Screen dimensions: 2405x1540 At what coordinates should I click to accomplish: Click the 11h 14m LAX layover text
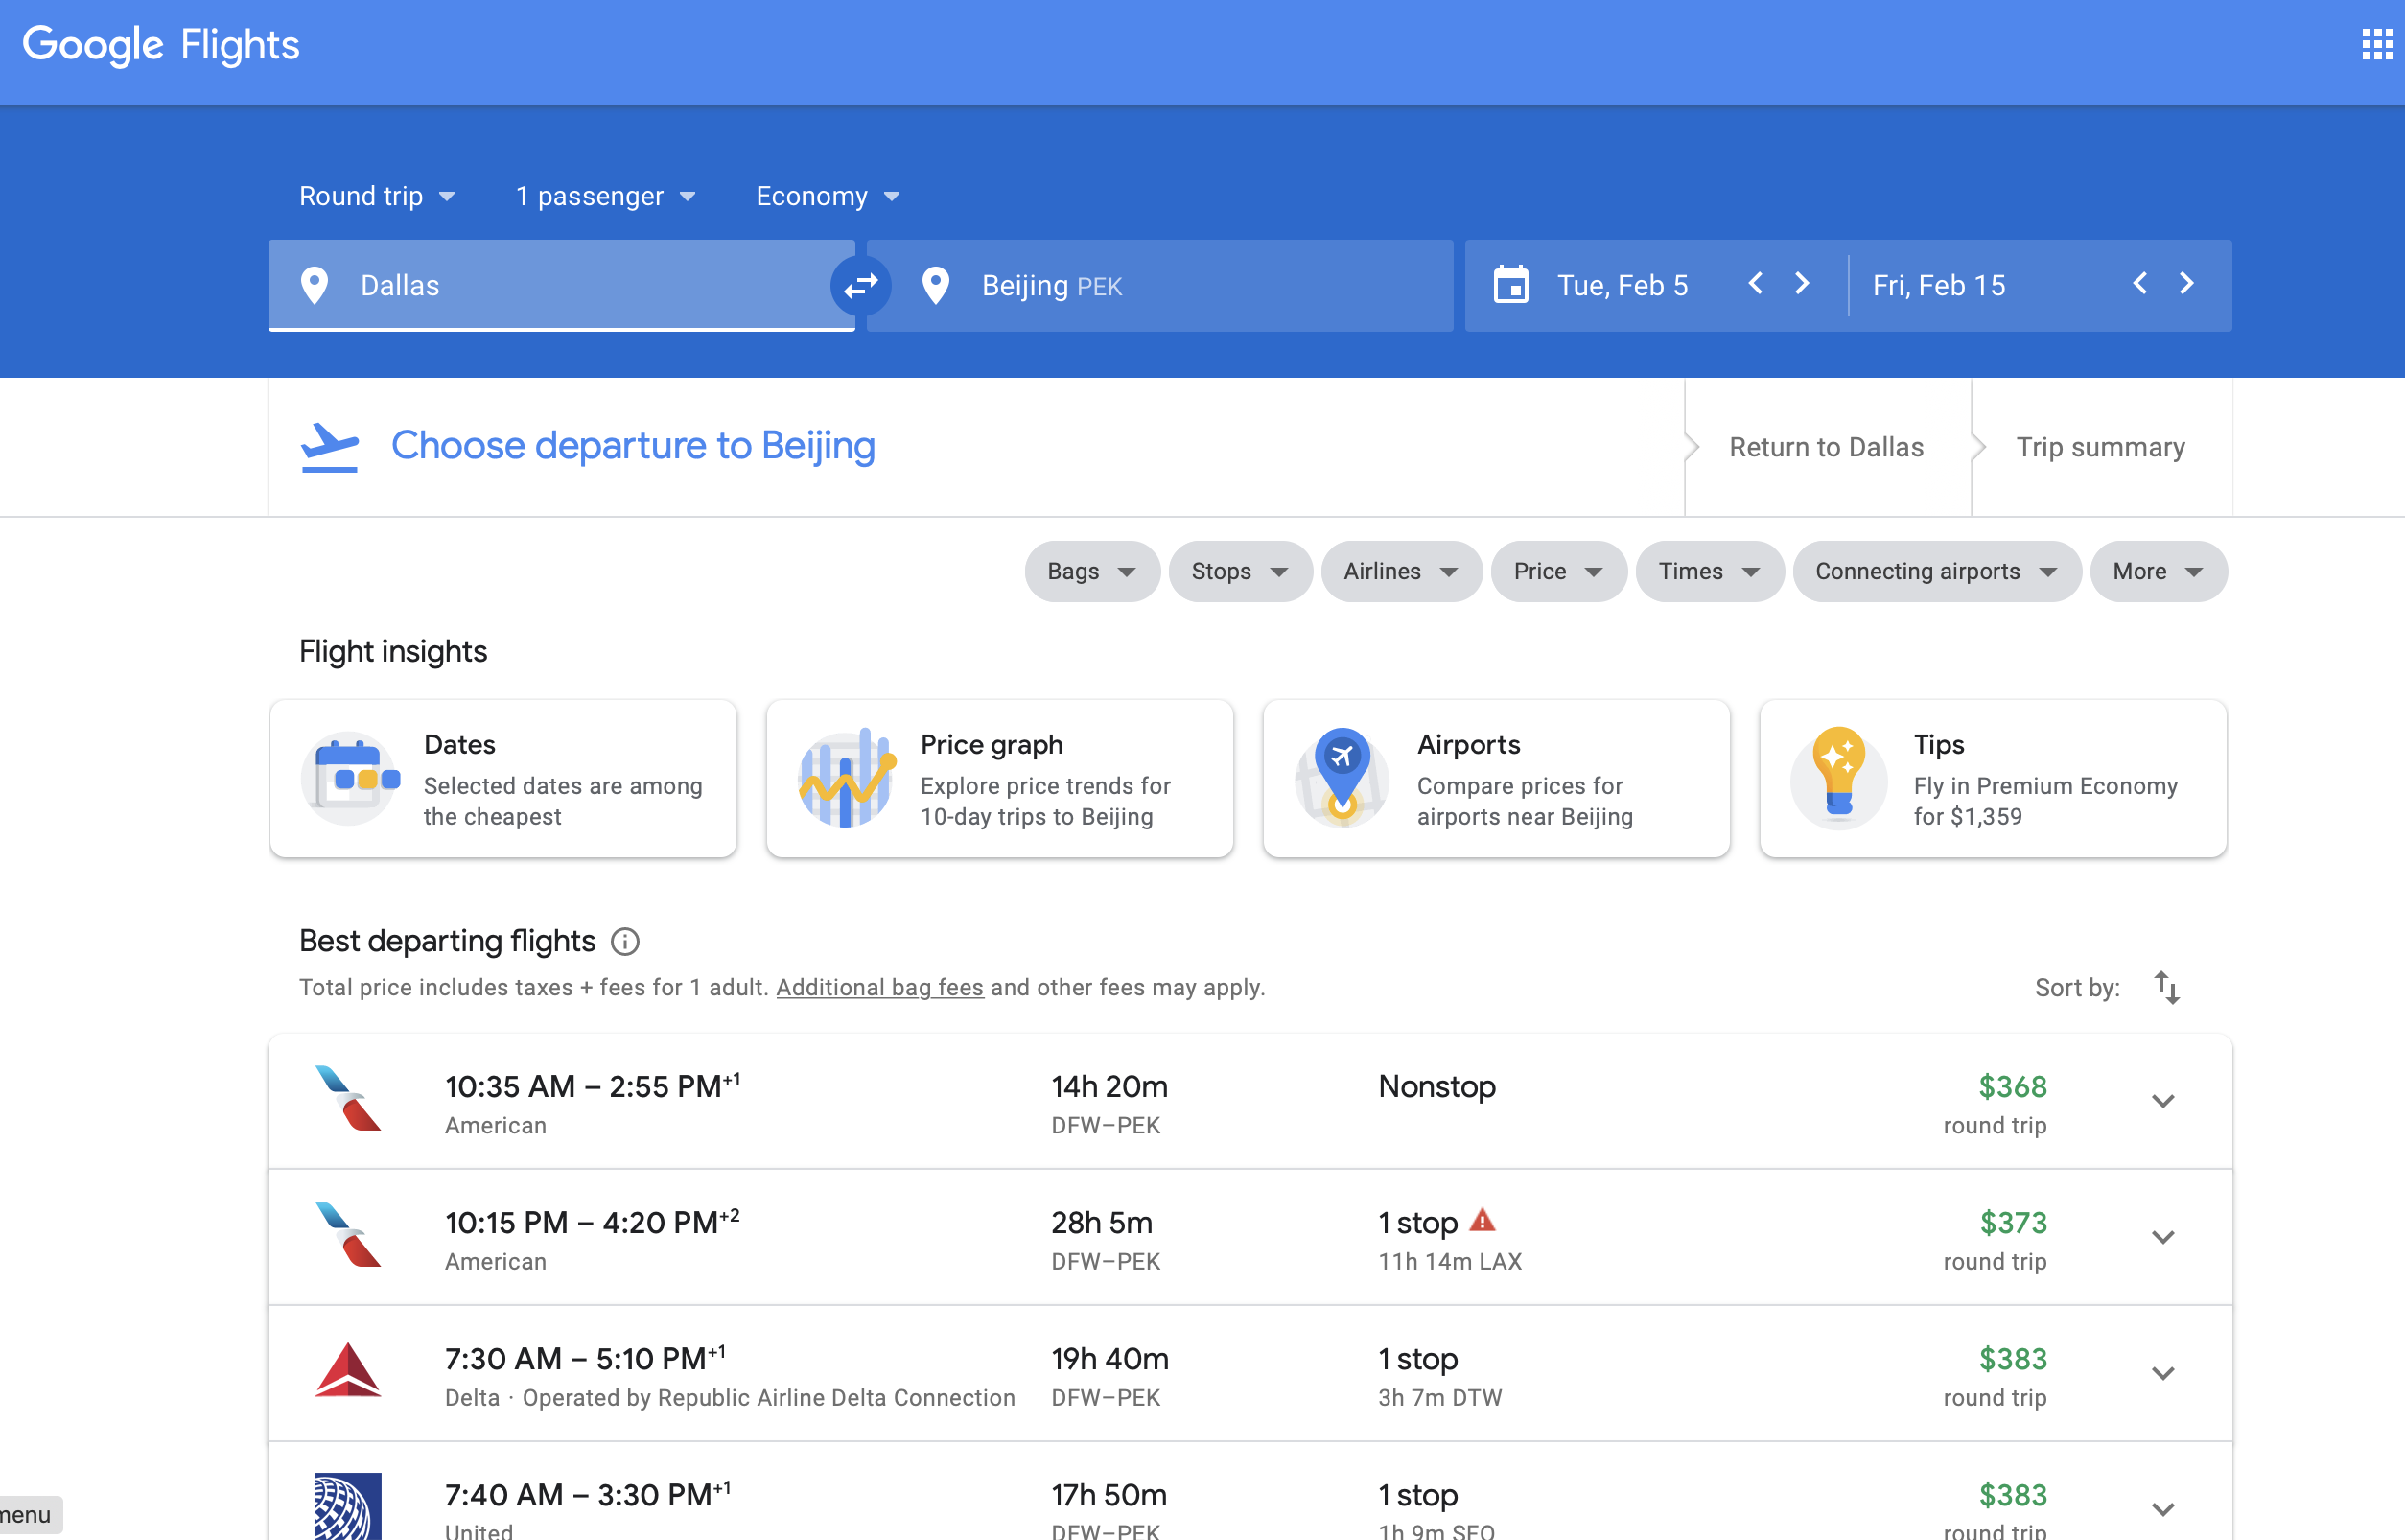pyautogui.click(x=1450, y=1262)
